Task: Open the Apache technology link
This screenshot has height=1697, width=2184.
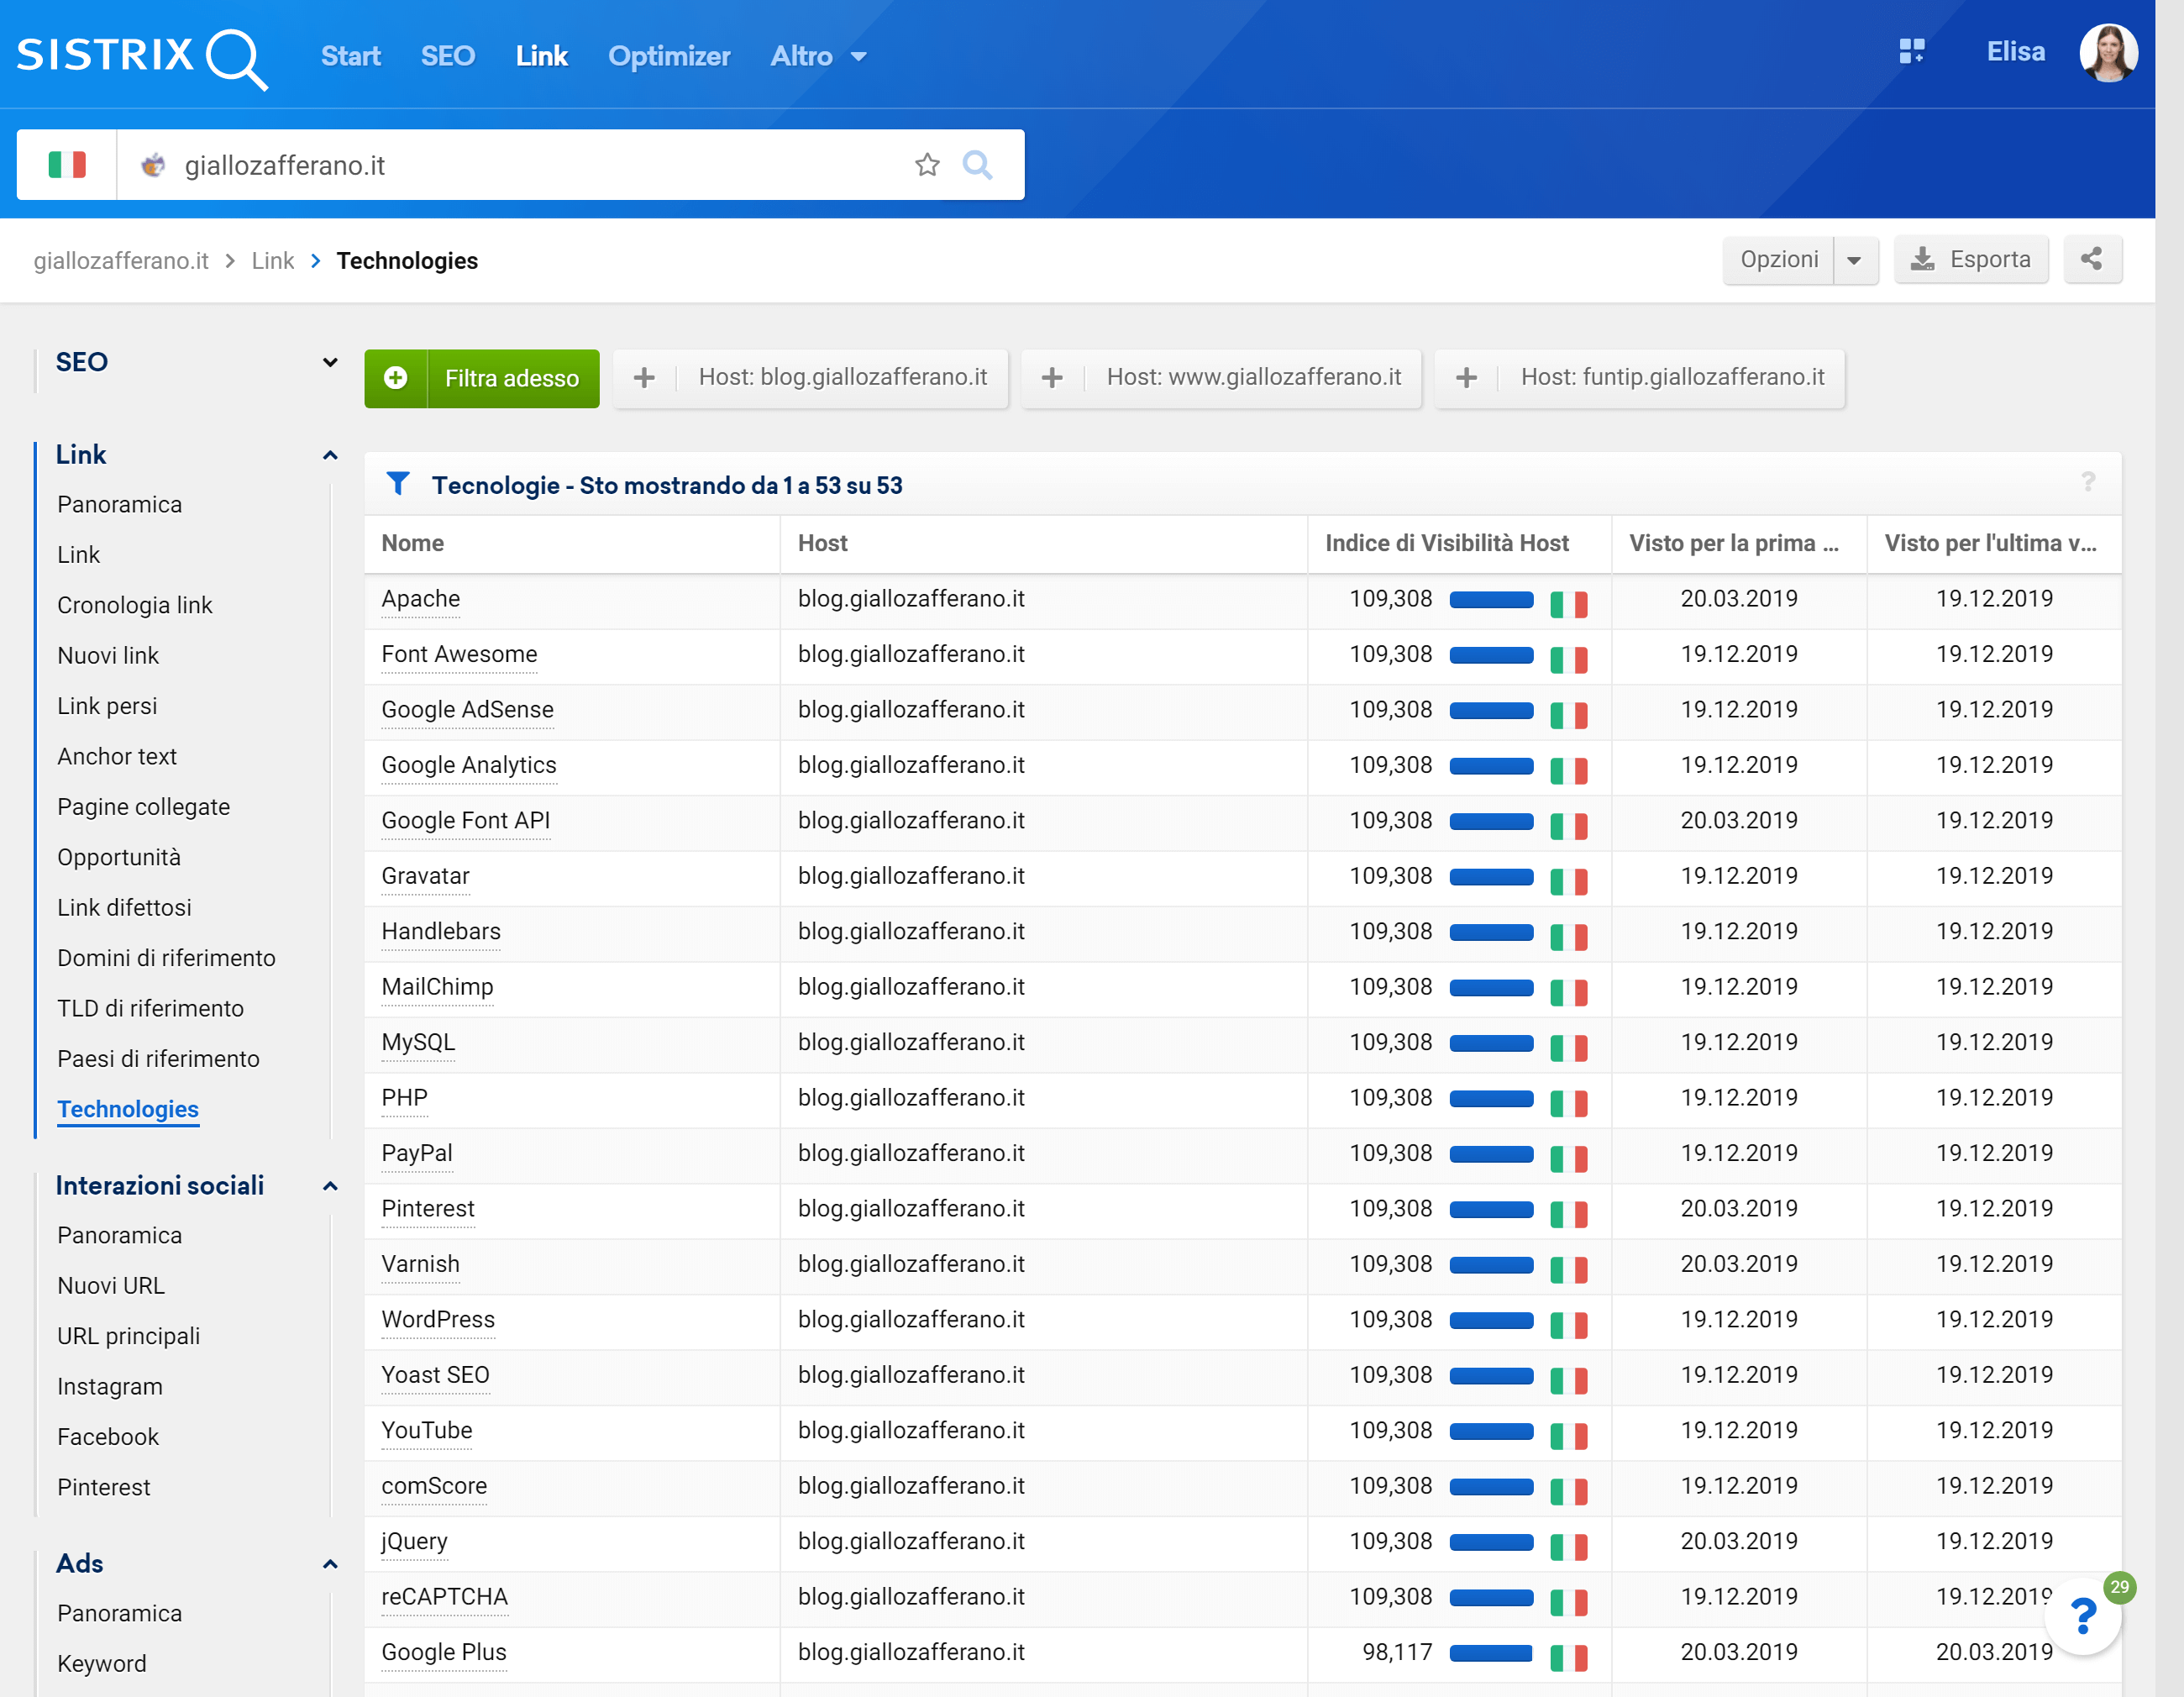Action: (x=420, y=599)
